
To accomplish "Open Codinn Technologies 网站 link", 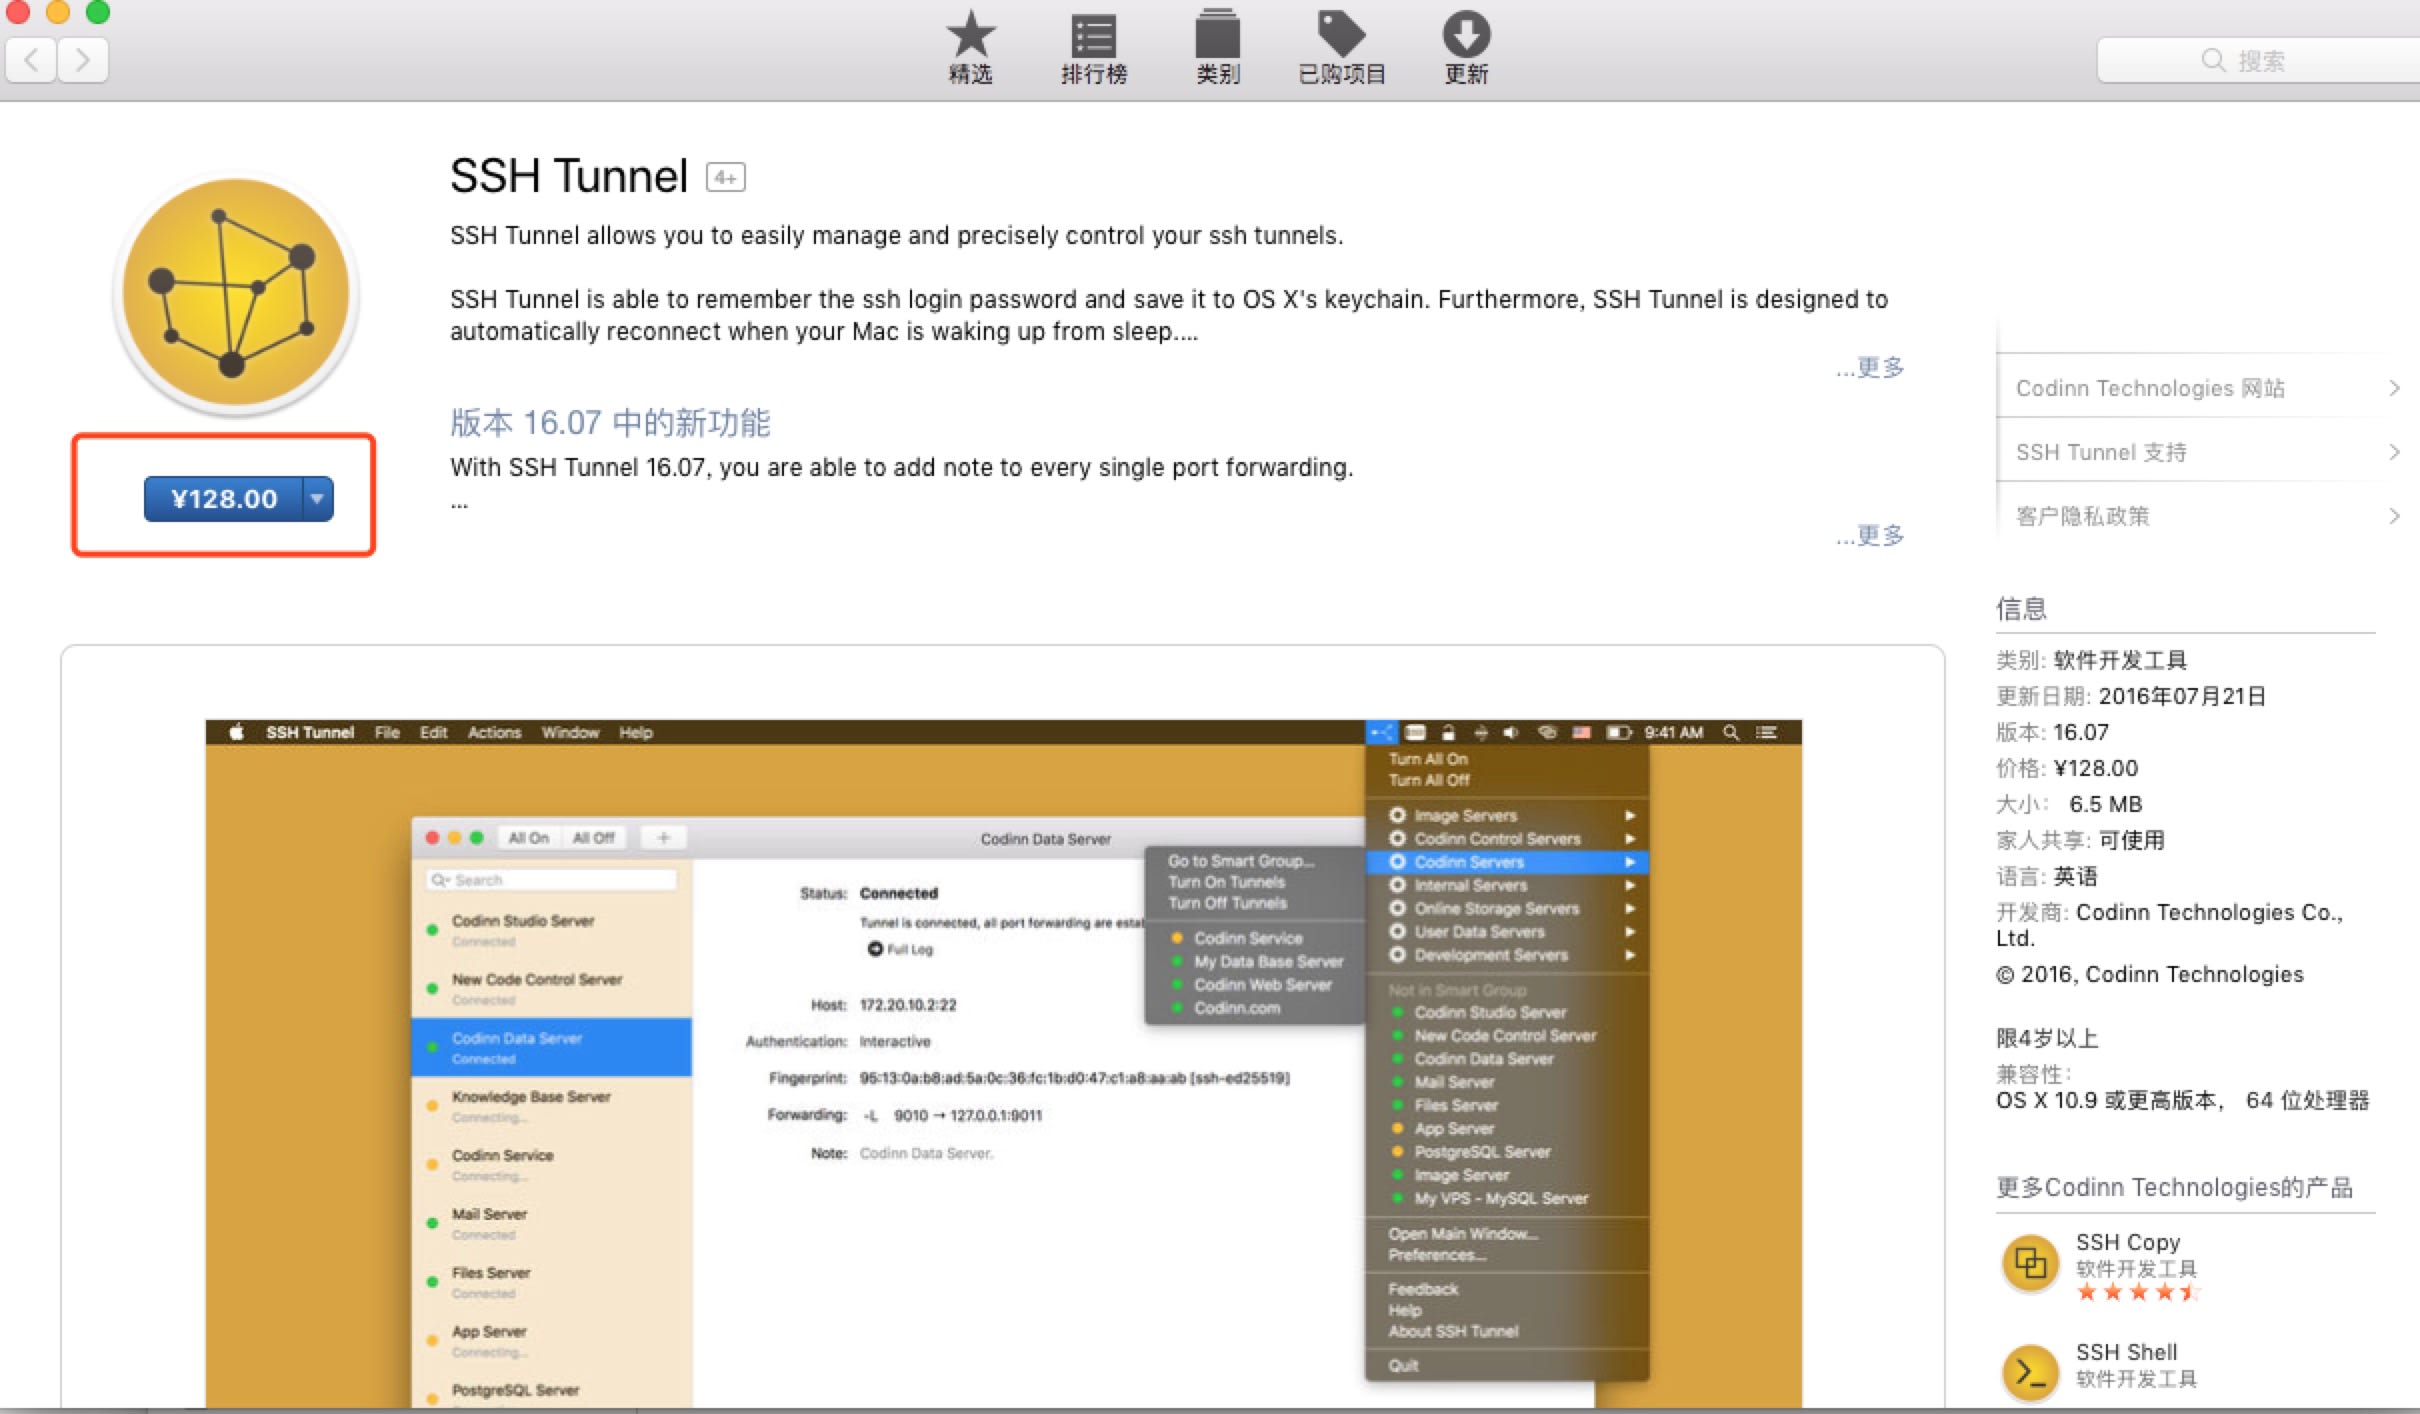I will pos(2150,388).
